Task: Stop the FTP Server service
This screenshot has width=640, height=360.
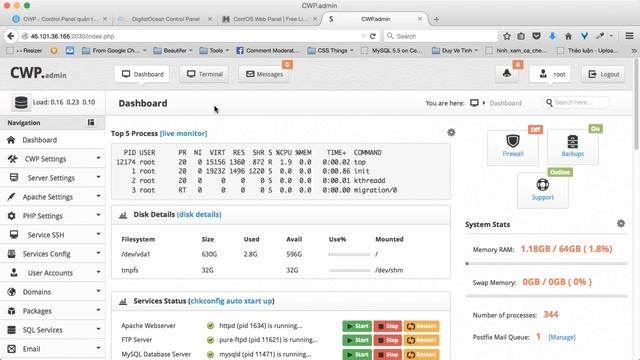Action: click(x=388, y=340)
